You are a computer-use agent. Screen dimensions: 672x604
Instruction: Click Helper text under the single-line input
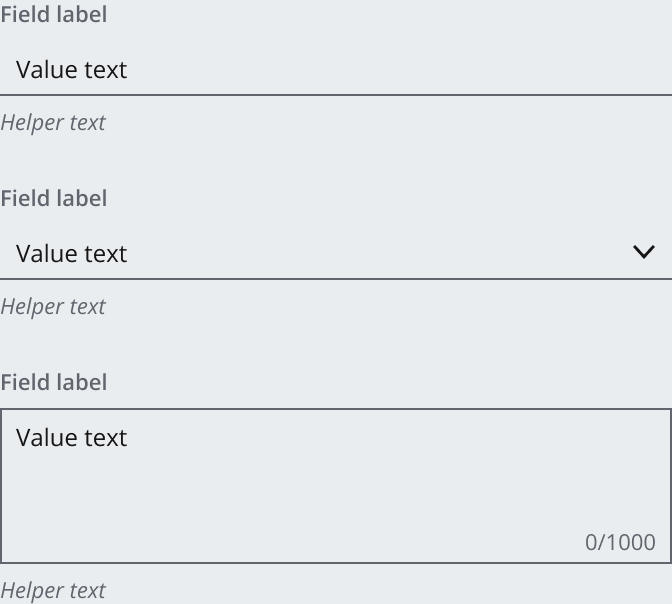pos(53,123)
